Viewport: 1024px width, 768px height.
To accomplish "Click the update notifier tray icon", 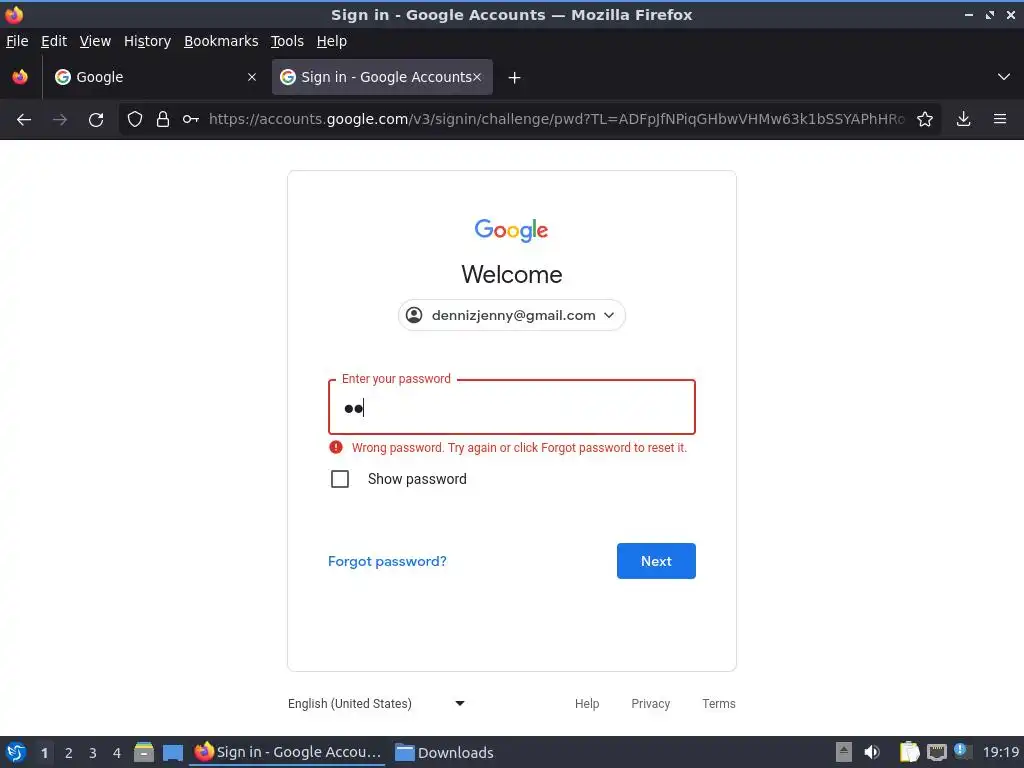I will [962, 751].
